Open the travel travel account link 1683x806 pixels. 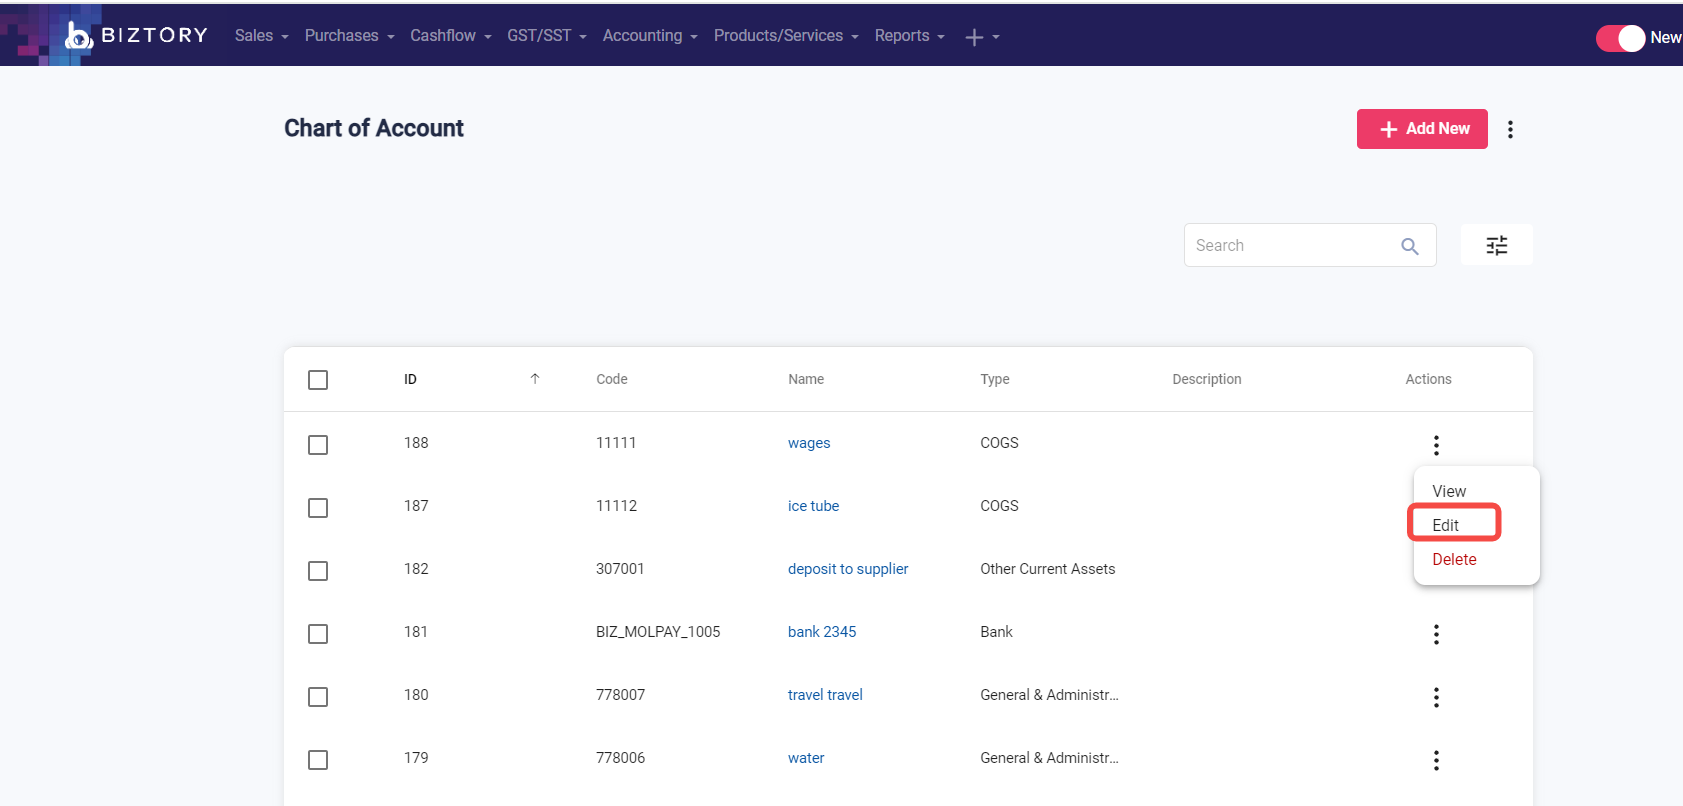[x=825, y=695]
